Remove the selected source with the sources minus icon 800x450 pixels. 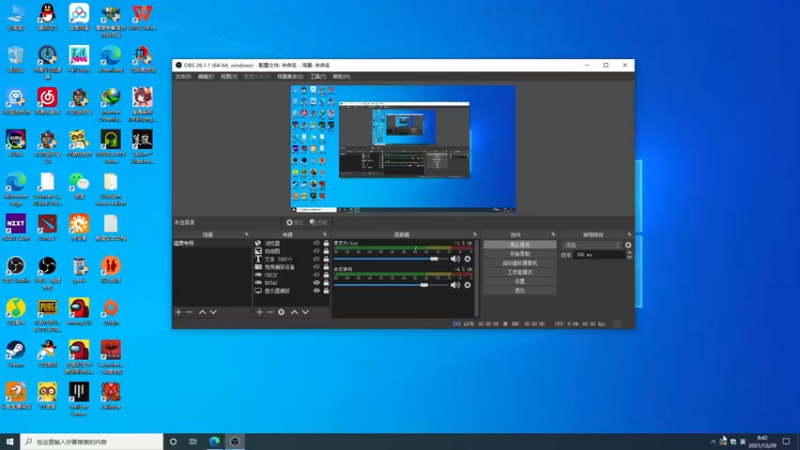(270, 312)
